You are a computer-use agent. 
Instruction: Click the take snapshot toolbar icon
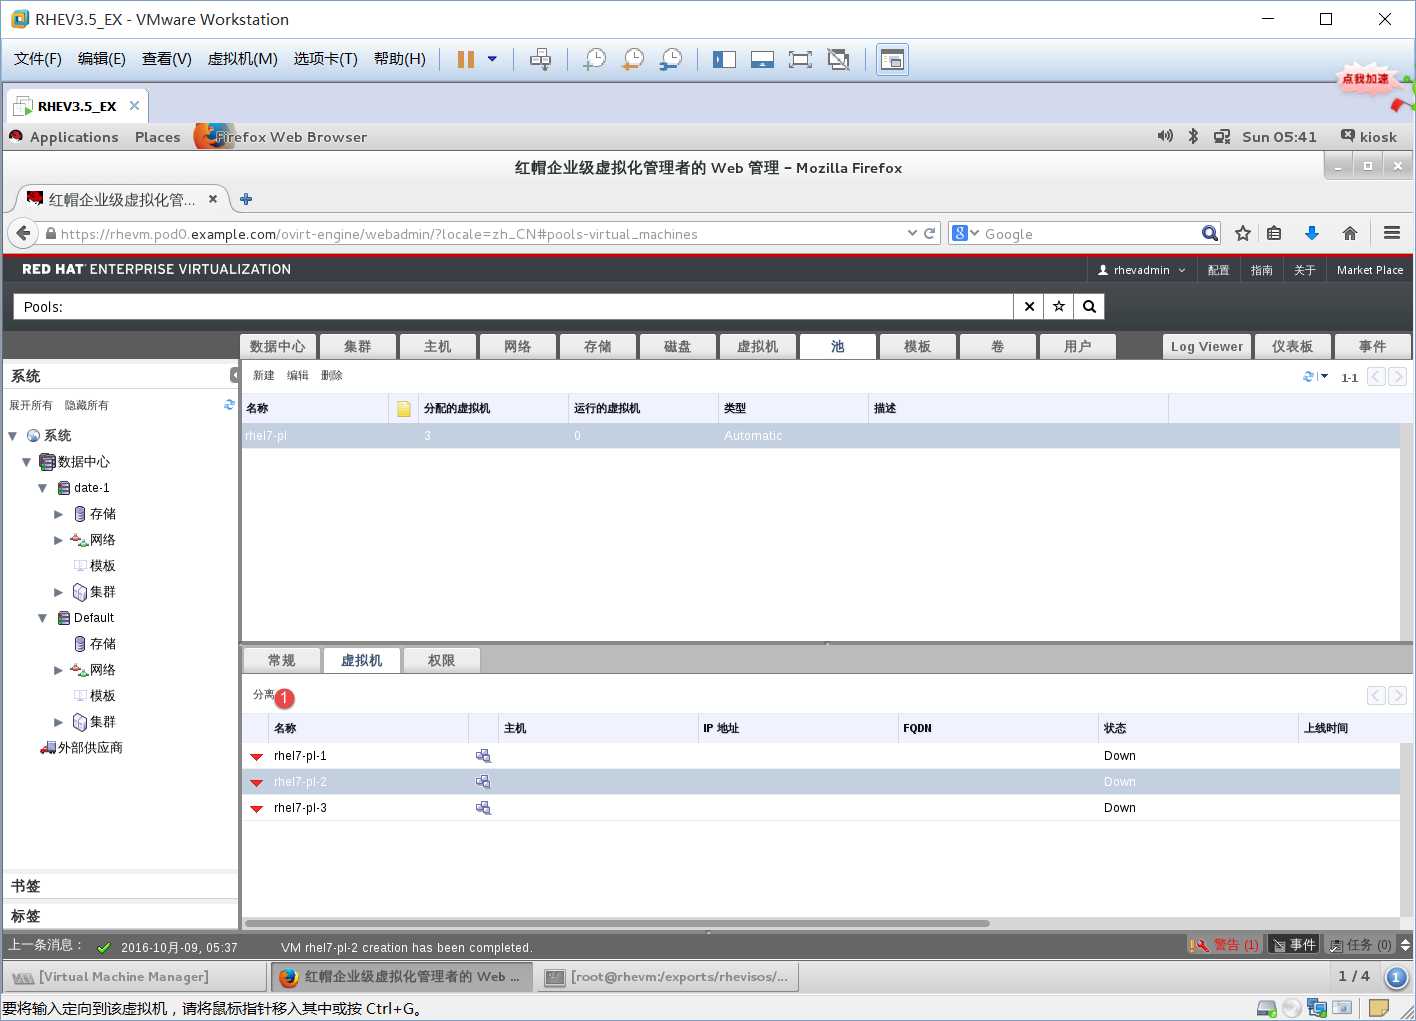(x=595, y=60)
